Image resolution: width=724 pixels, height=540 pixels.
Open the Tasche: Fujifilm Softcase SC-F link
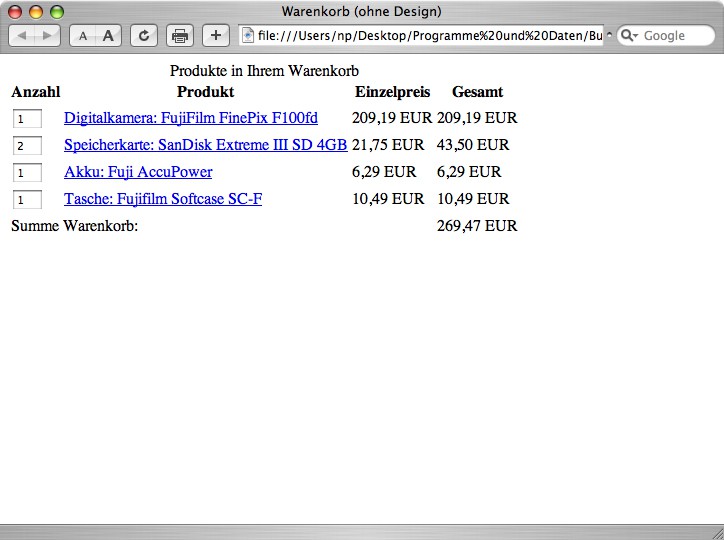pyautogui.click(x=163, y=199)
